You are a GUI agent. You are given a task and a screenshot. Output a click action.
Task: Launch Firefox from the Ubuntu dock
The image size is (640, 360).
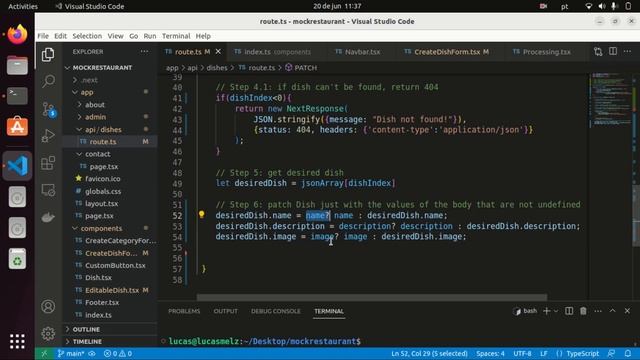pyautogui.click(x=17, y=35)
